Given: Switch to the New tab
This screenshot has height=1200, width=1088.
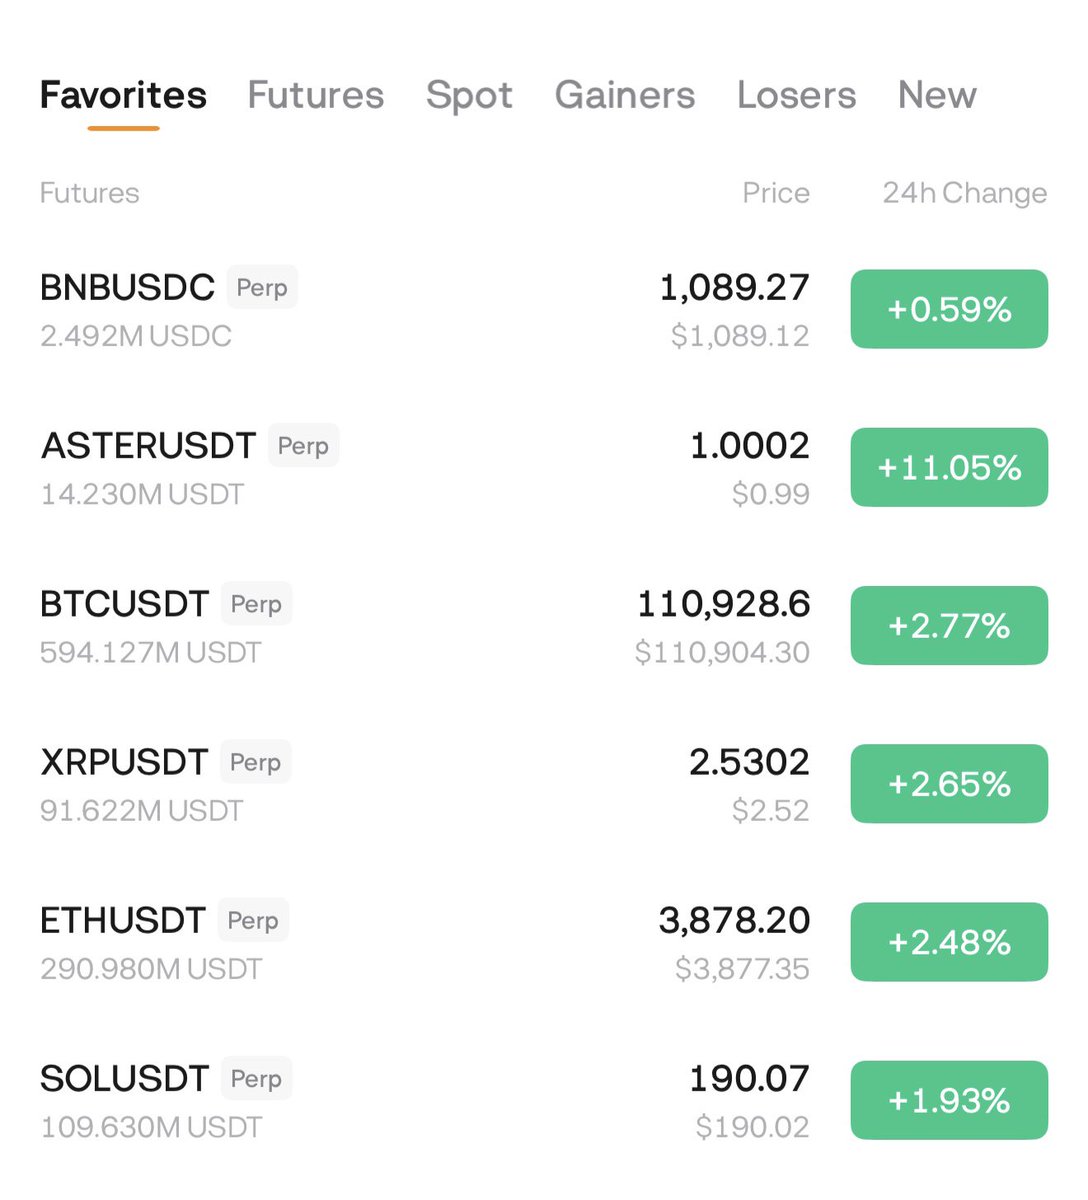Looking at the screenshot, I should [x=936, y=95].
